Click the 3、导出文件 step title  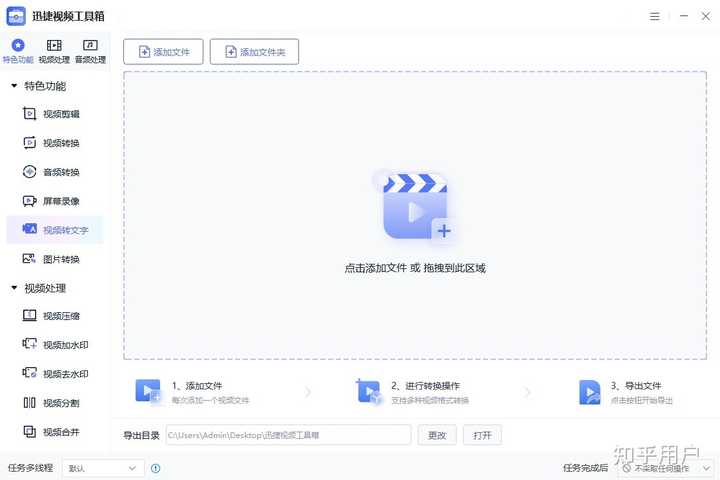pos(636,386)
